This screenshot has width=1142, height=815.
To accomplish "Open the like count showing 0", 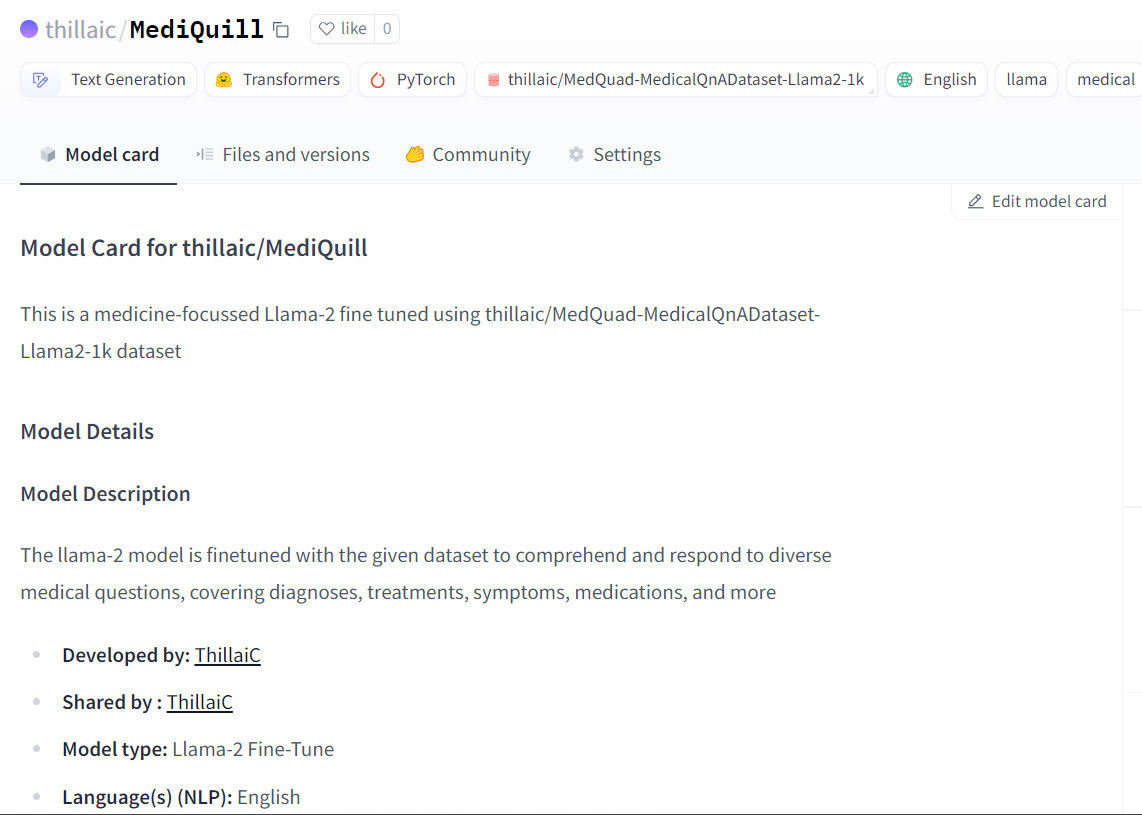I will point(387,29).
